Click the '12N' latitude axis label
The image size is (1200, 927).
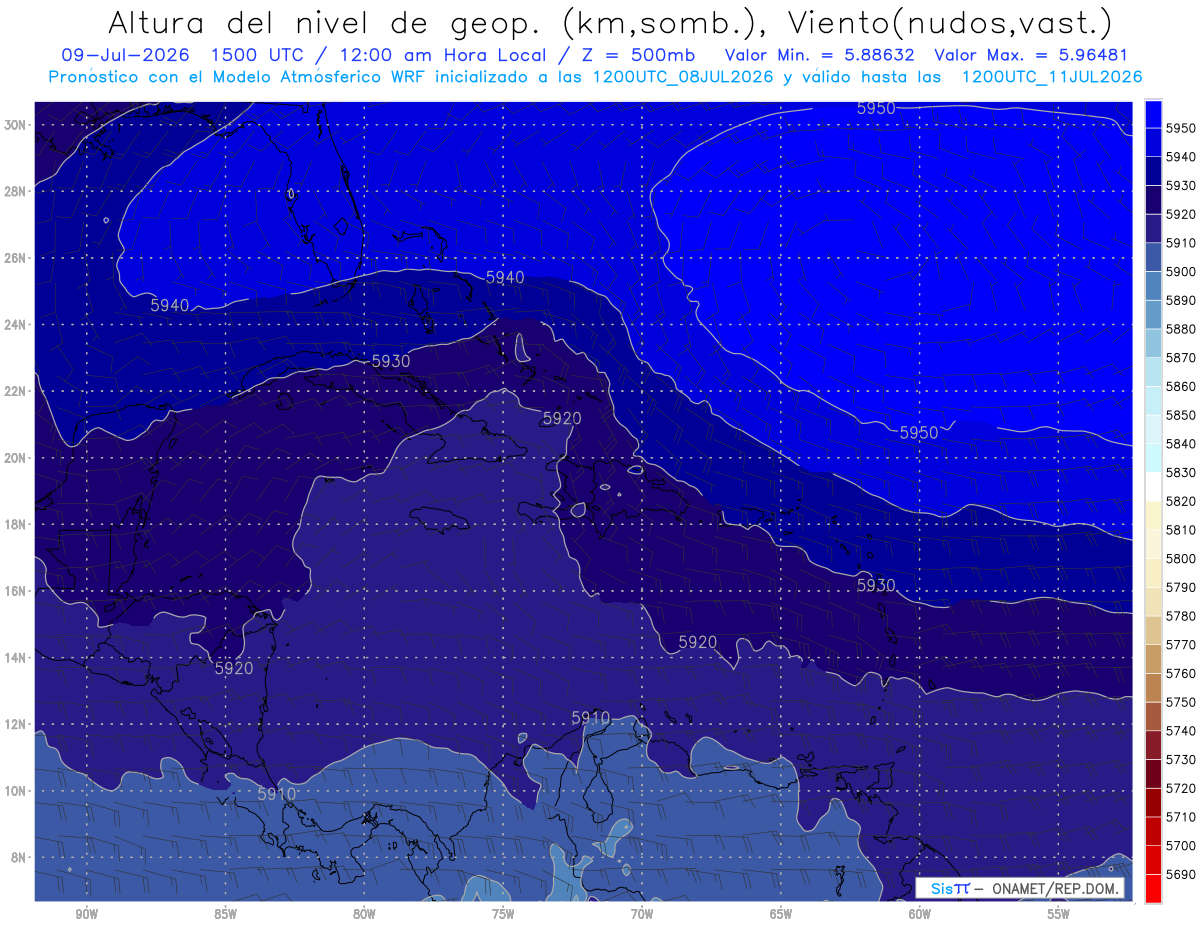[x=14, y=724]
